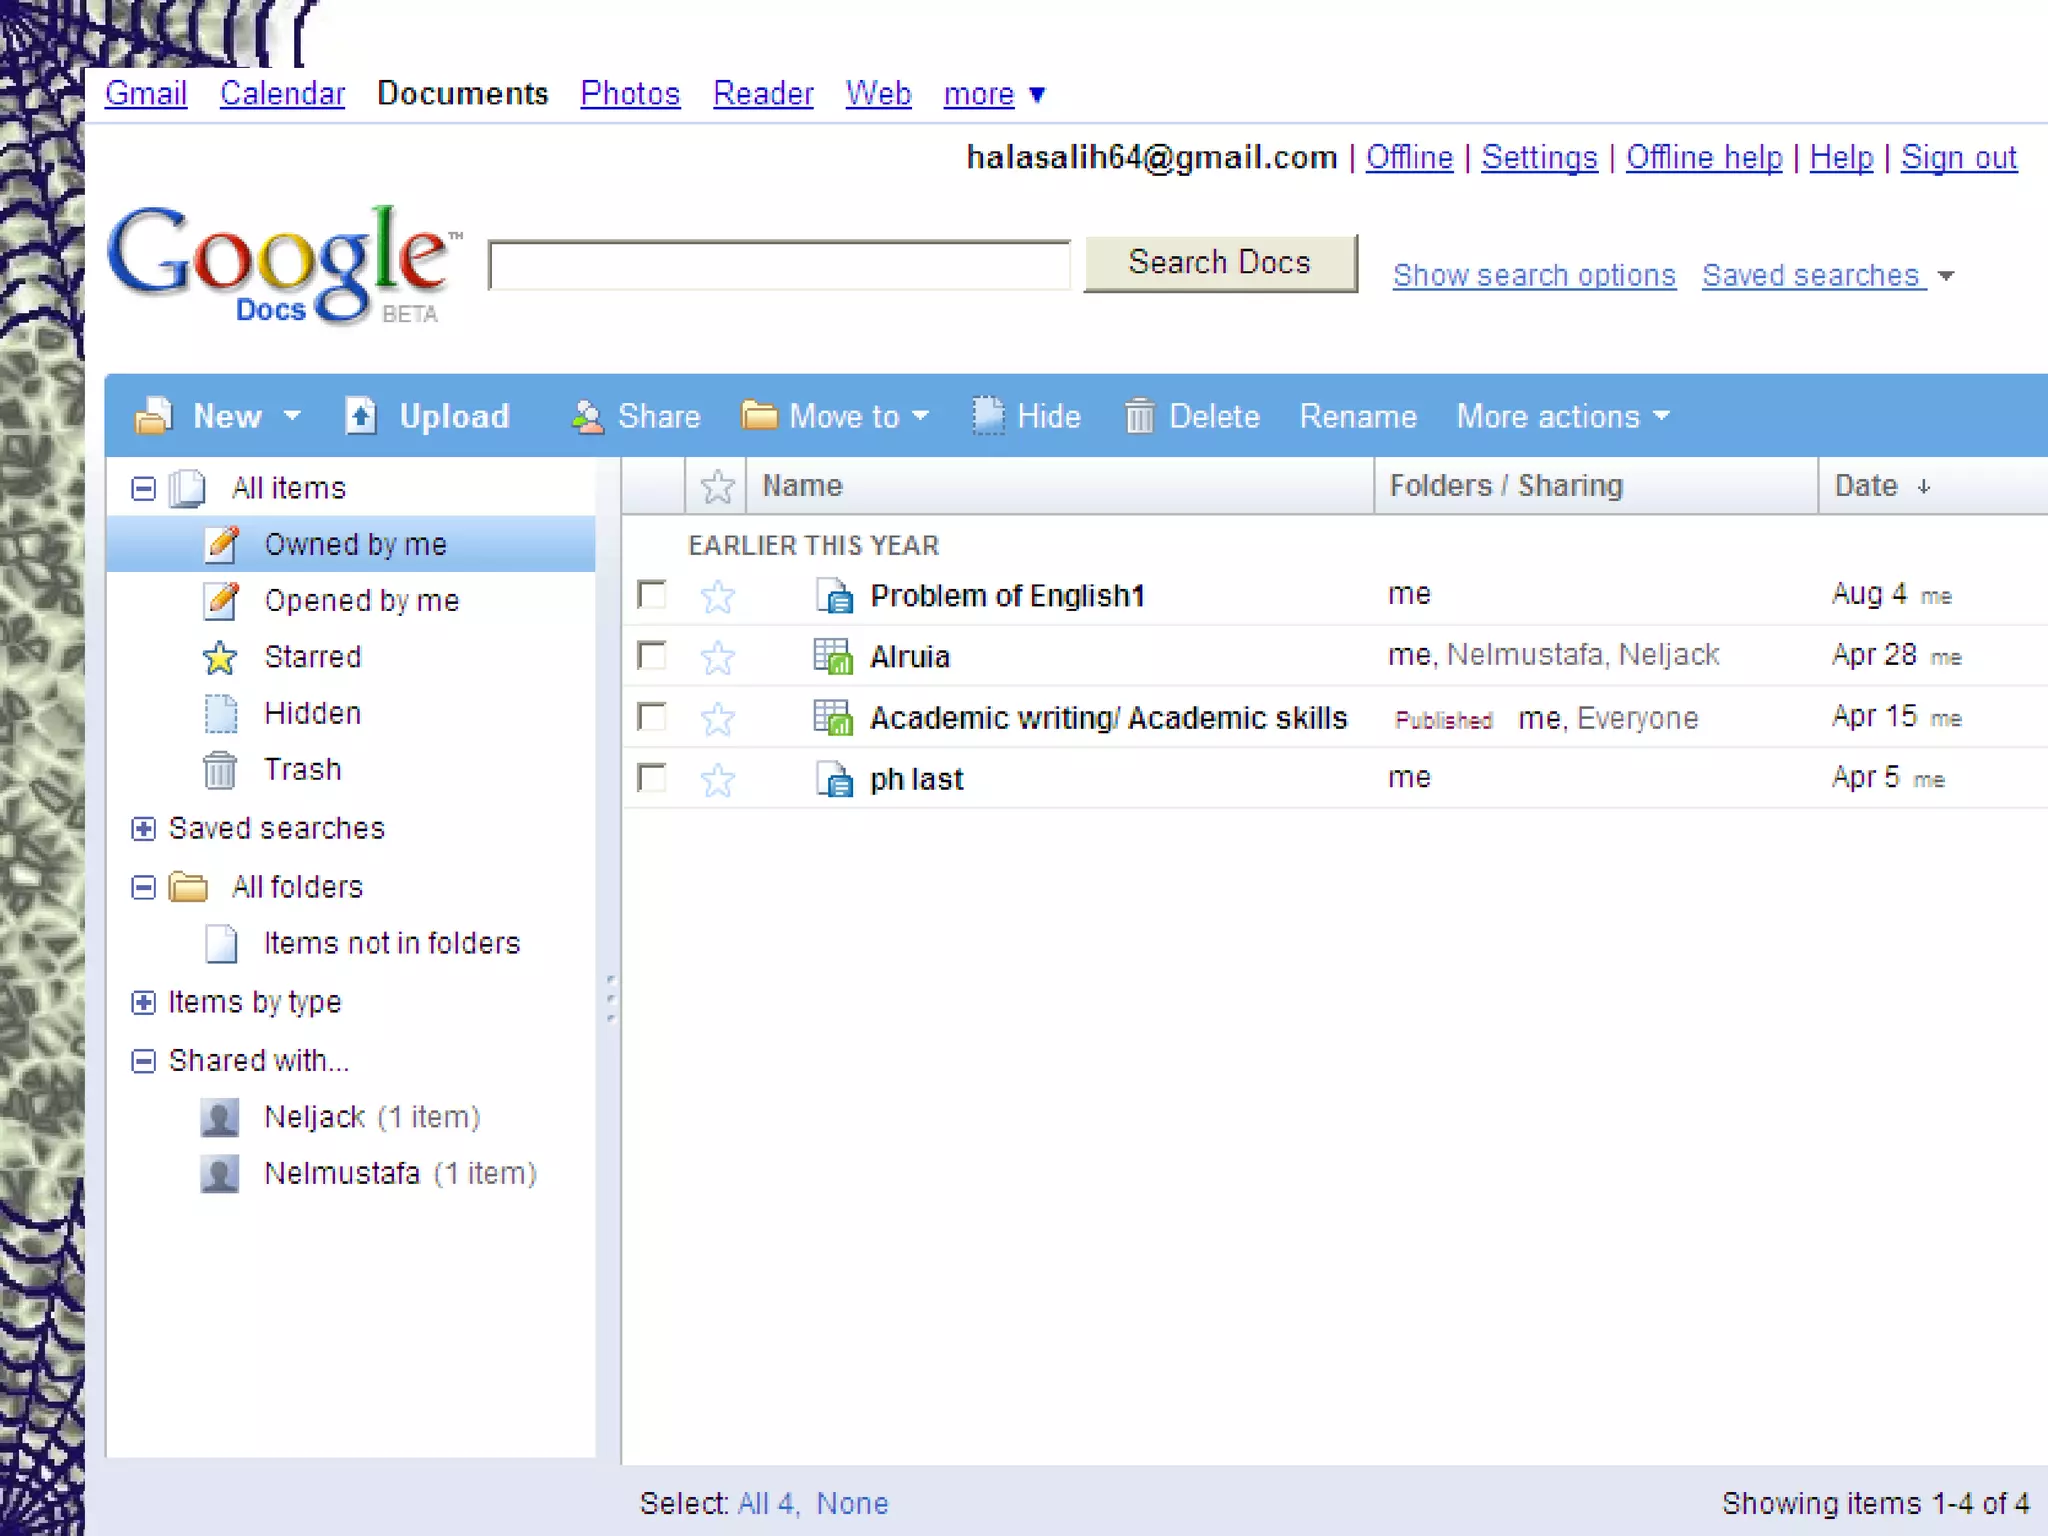Click the Upload toolbar icon
Screen dimensions: 2048x1536
tap(361, 416)
